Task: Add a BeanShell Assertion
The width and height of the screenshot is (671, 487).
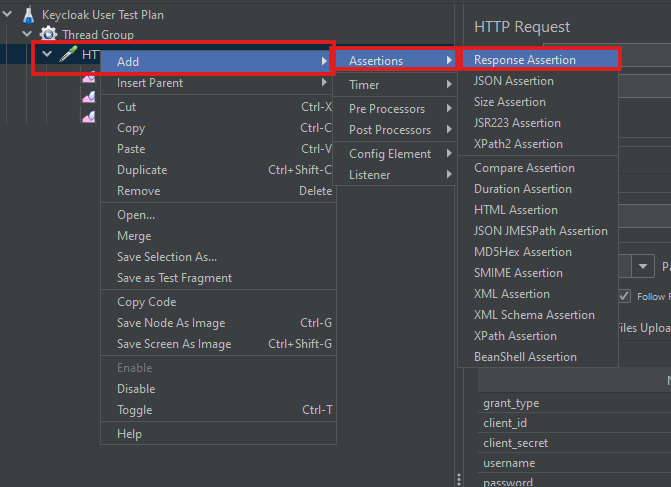Action: [x=538, y=356]
